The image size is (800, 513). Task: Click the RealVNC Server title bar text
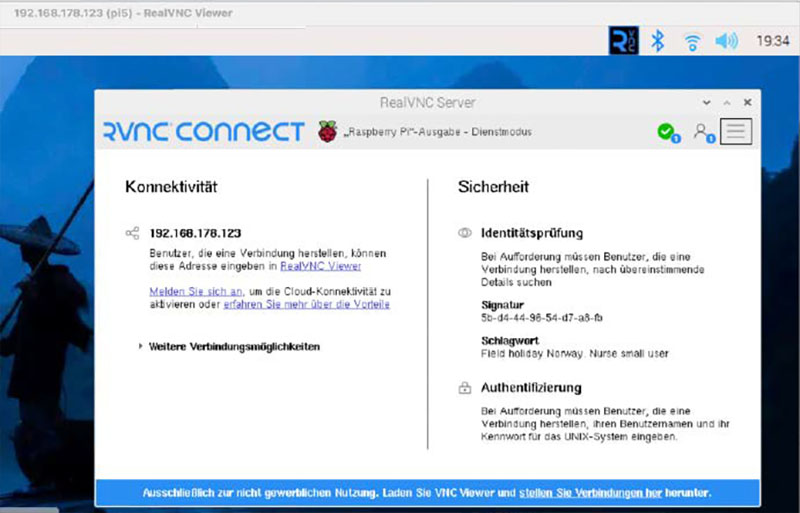pyautogui.click(x=428, y=103)
